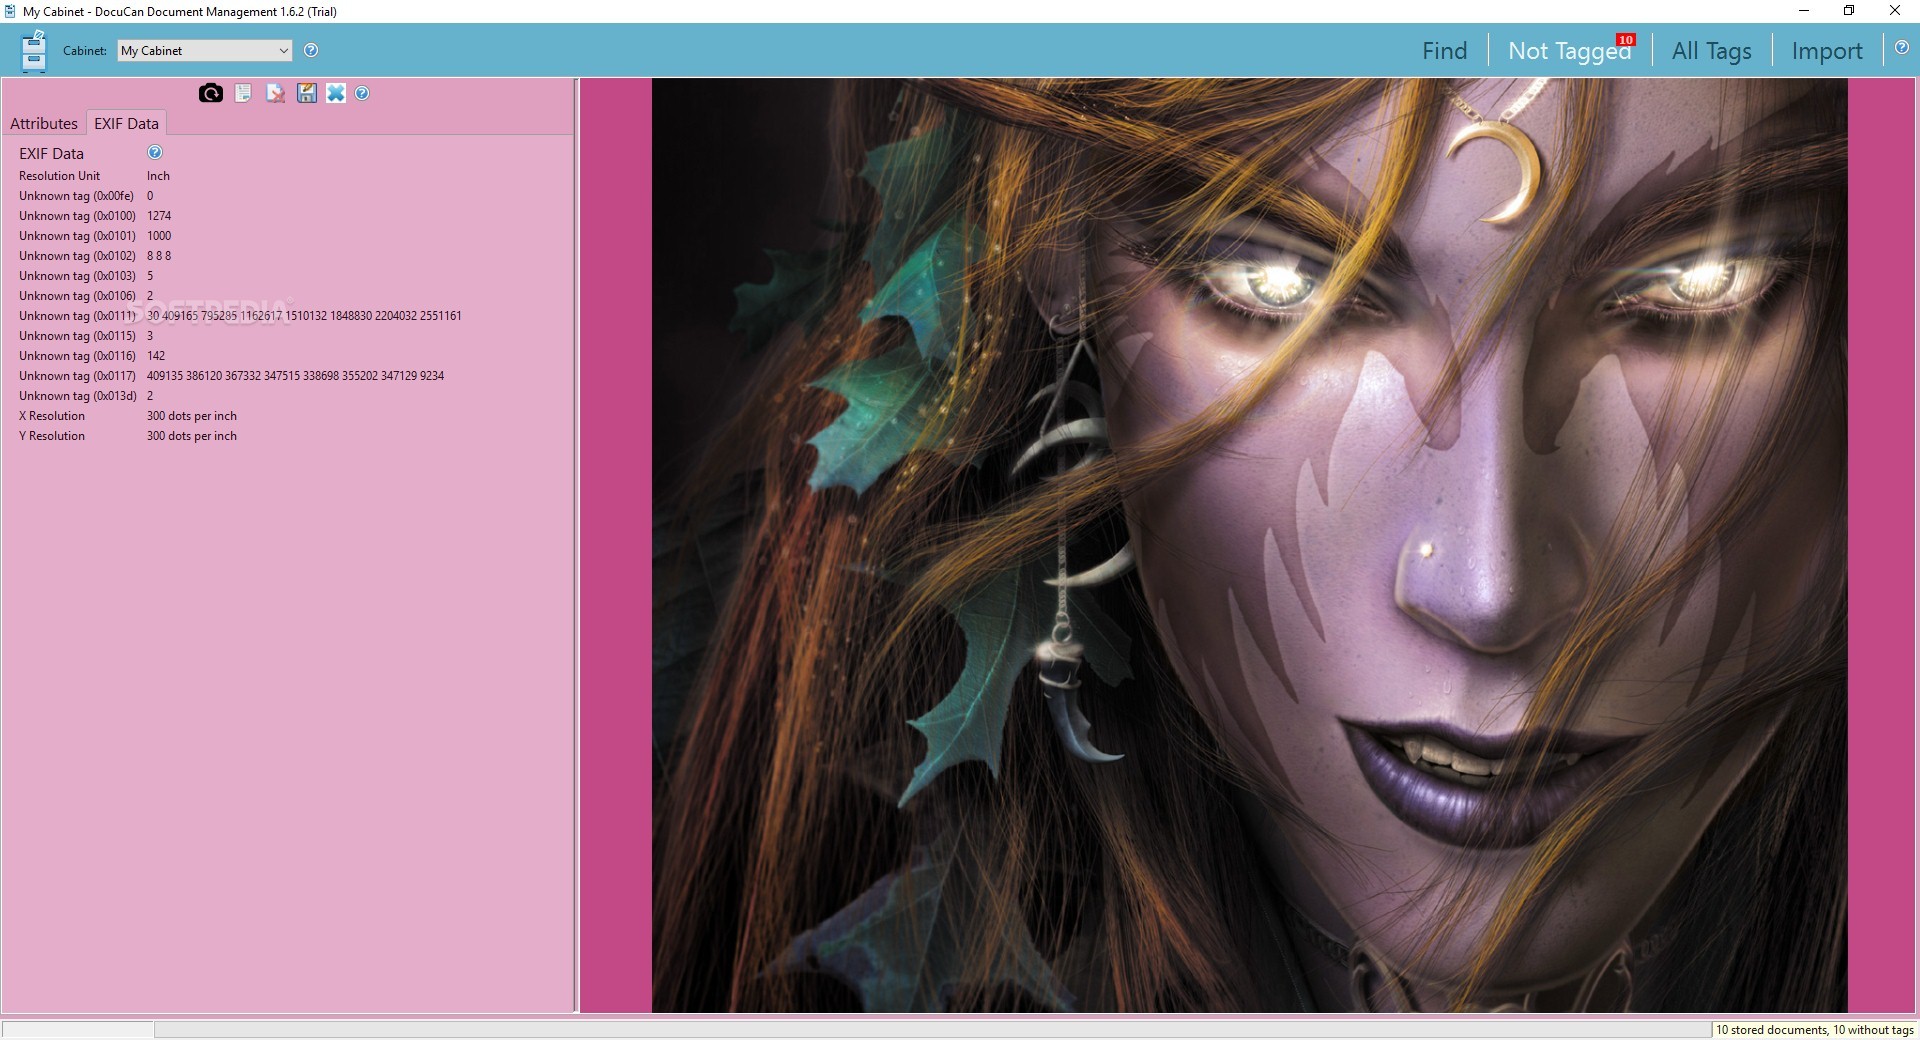Go to the Import section

pyautogui.click(x=1827, y=51)
